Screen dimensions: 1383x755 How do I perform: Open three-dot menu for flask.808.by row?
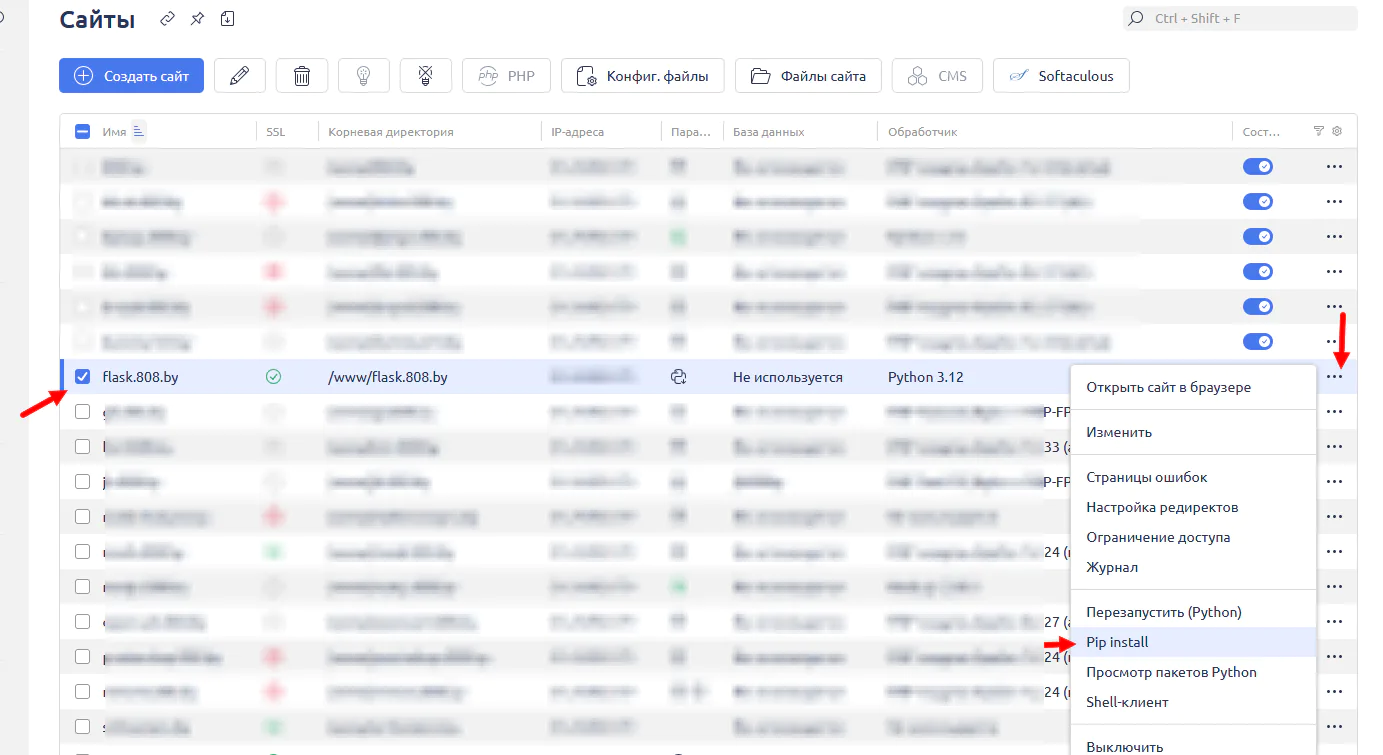pos(1334,377)
